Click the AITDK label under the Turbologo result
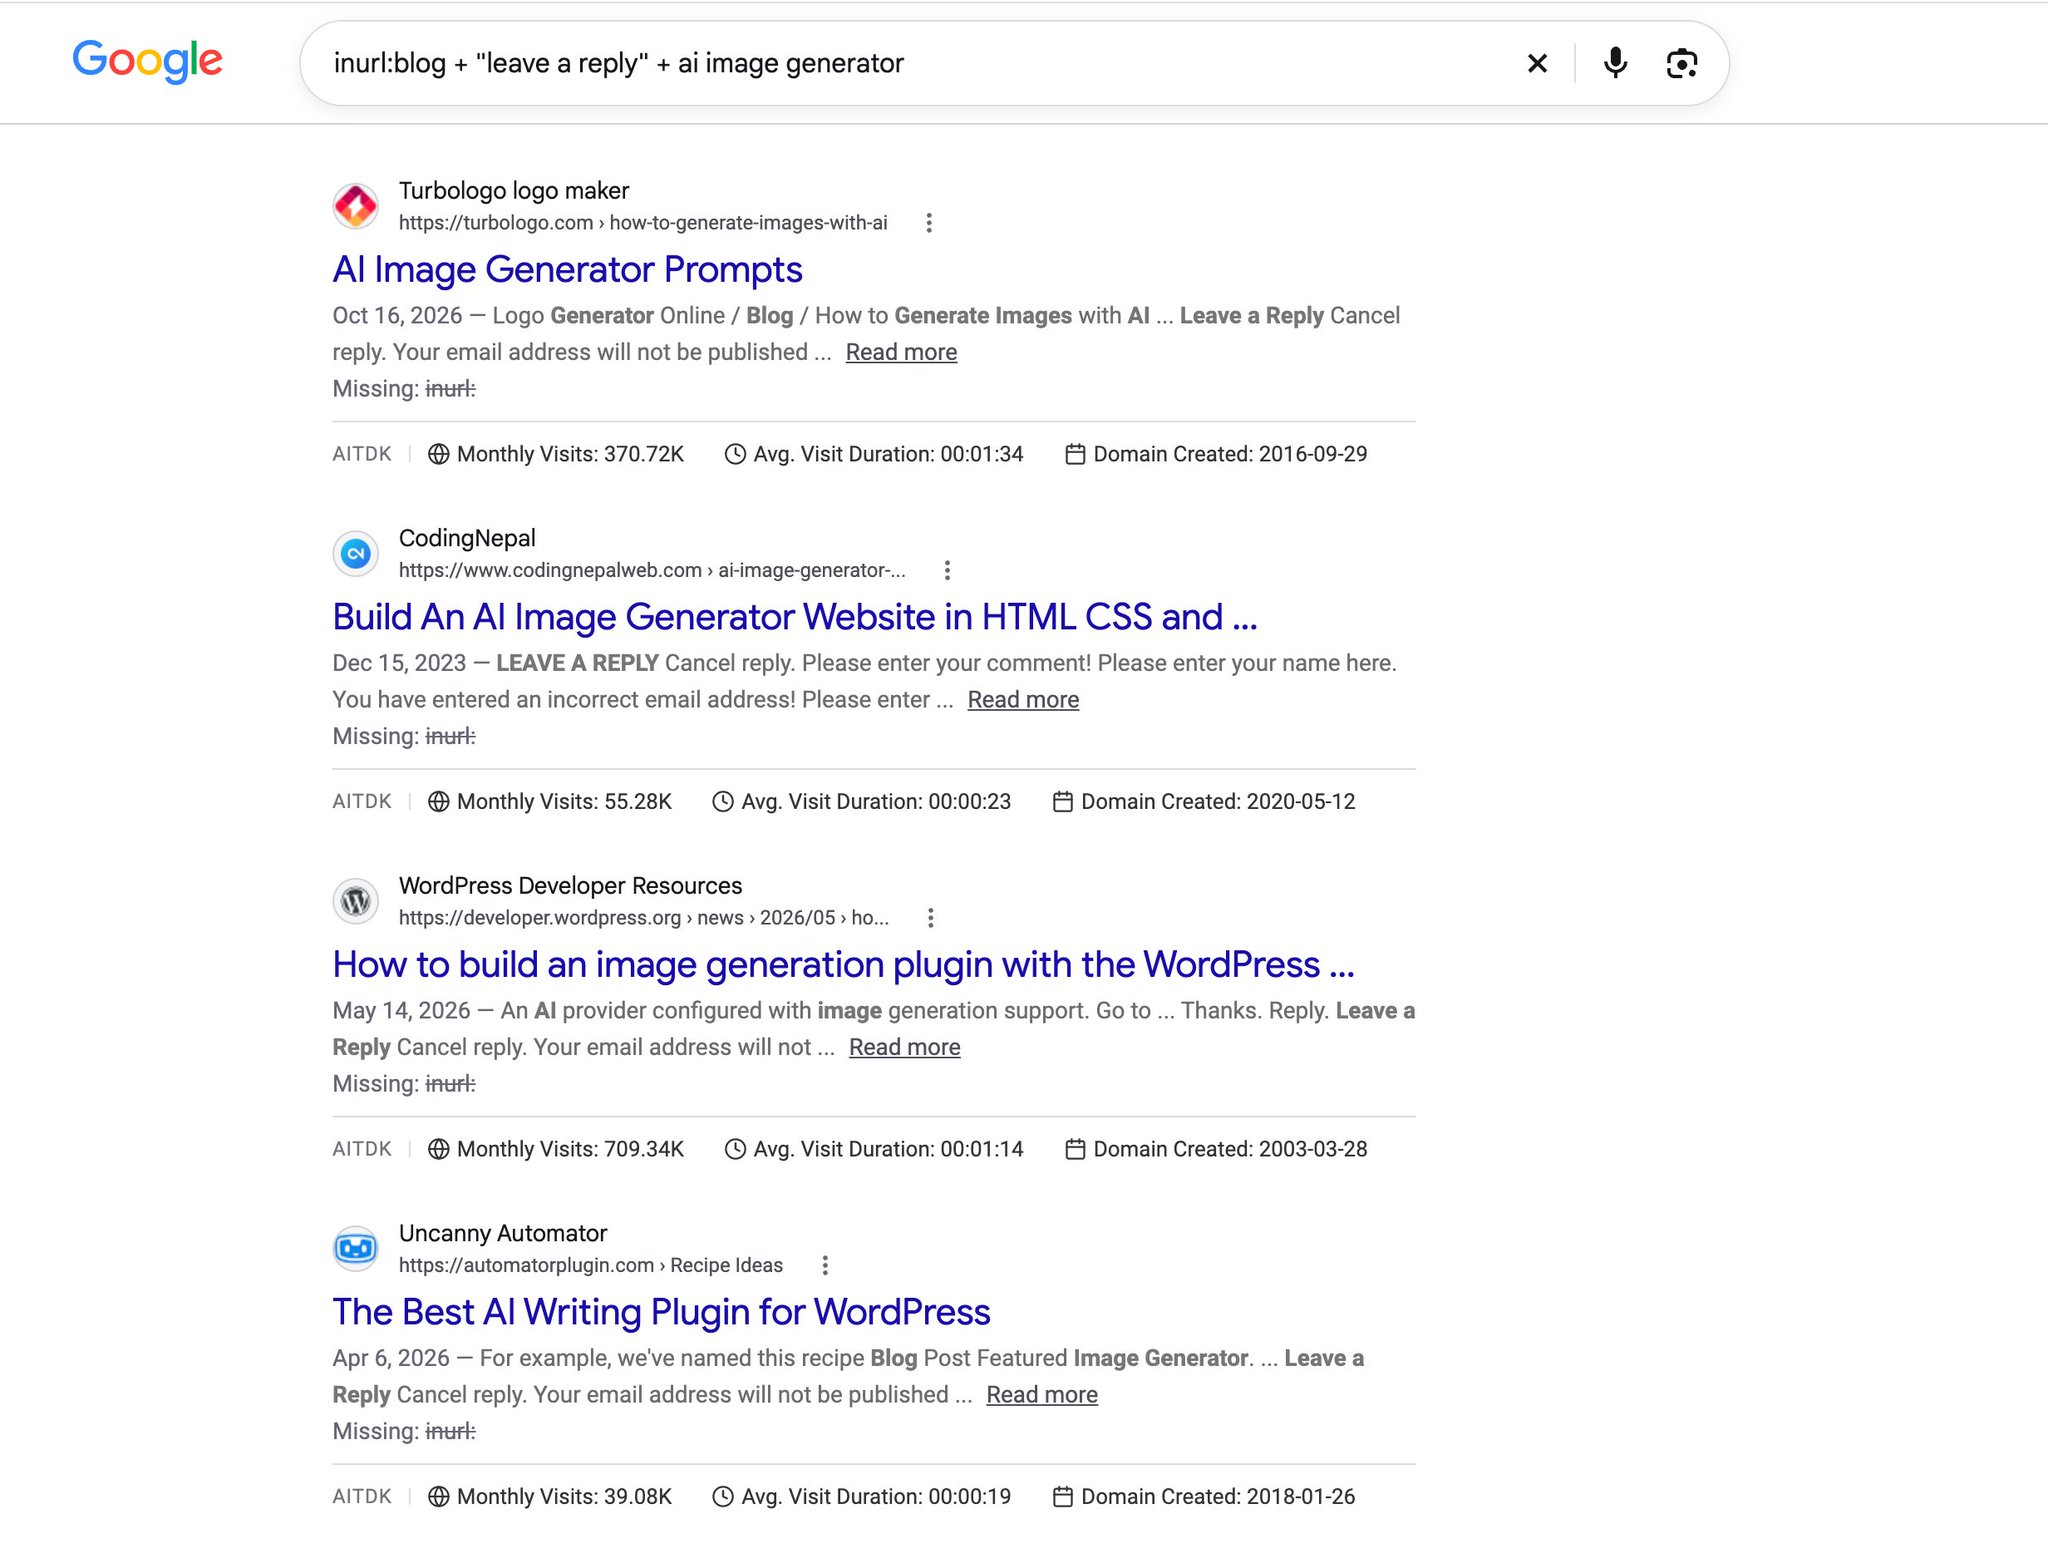Screen dimensions: 2048x1568 [362, 454]
